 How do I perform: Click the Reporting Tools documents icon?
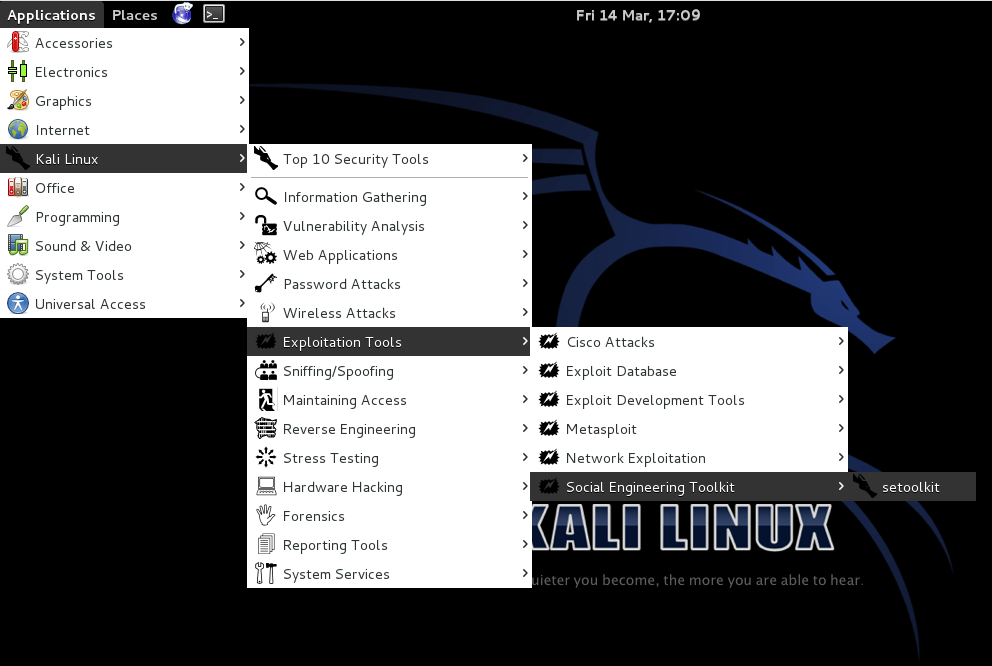coord(266,545)
